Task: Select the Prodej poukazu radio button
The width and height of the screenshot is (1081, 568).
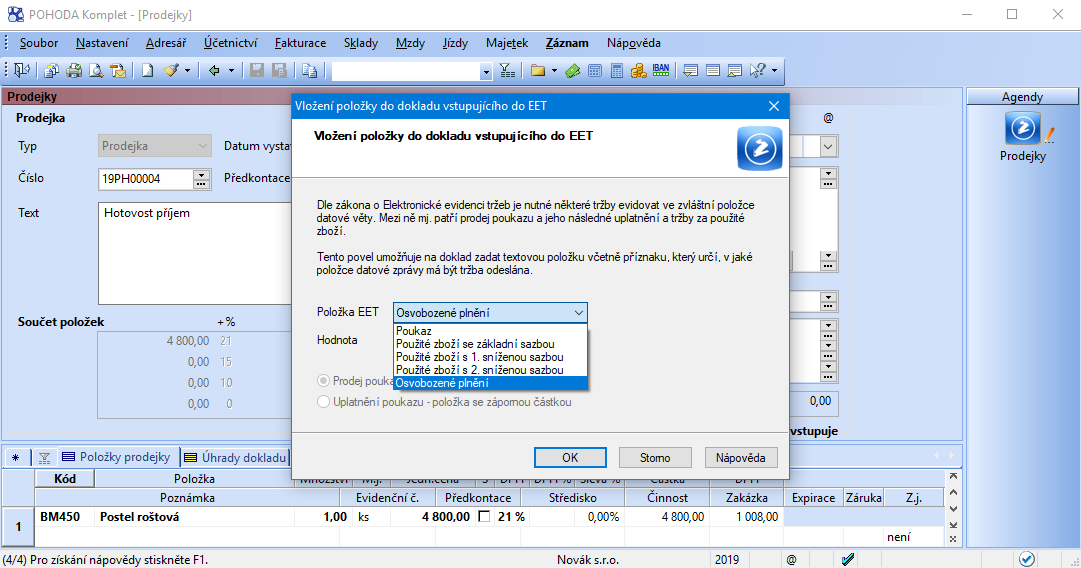Action: tap(323, 381)
